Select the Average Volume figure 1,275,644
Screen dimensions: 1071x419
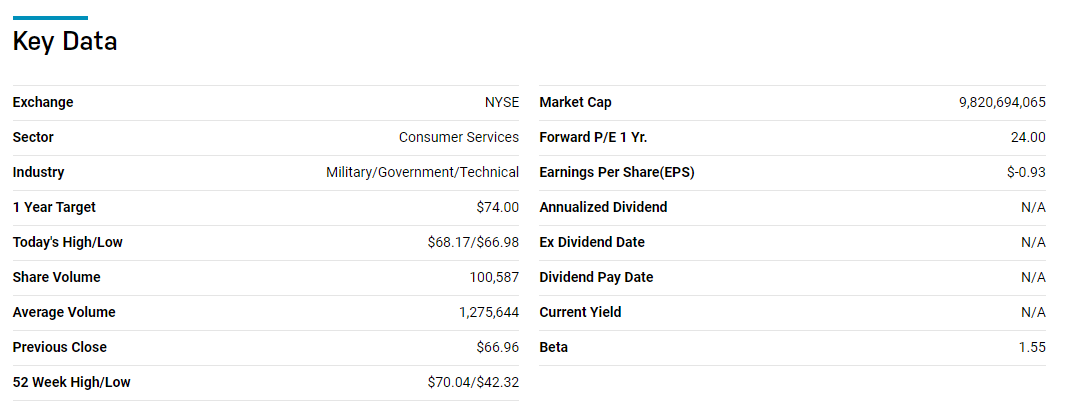tap(489, 312)
